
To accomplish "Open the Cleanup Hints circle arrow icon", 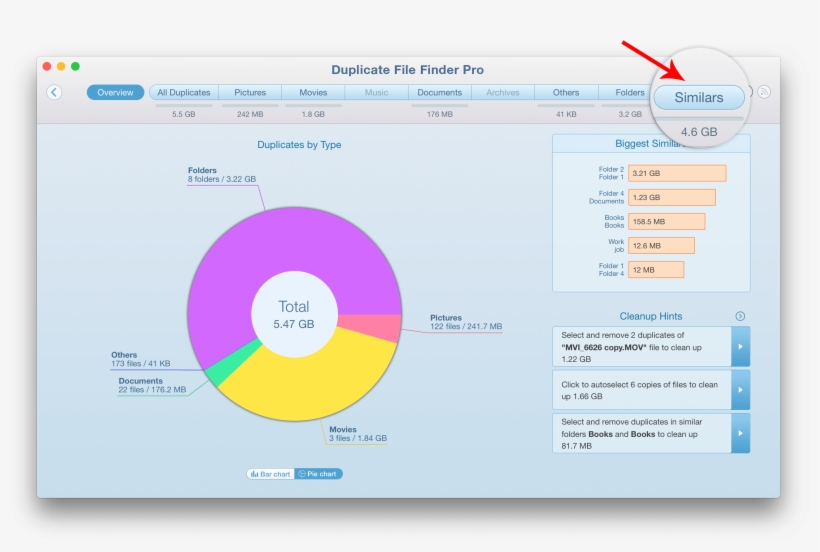I will tap(740, 316).
